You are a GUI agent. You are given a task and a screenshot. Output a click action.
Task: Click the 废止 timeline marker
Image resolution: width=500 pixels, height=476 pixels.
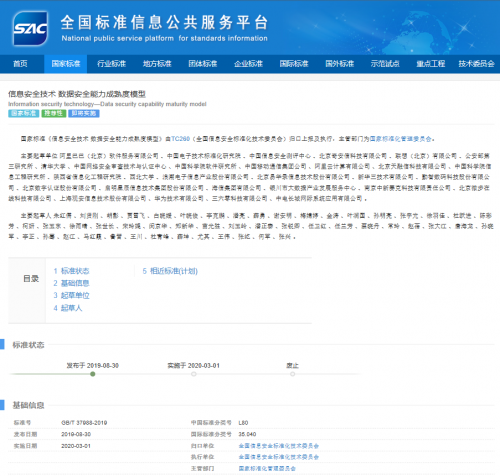click(x=292, y=374)
